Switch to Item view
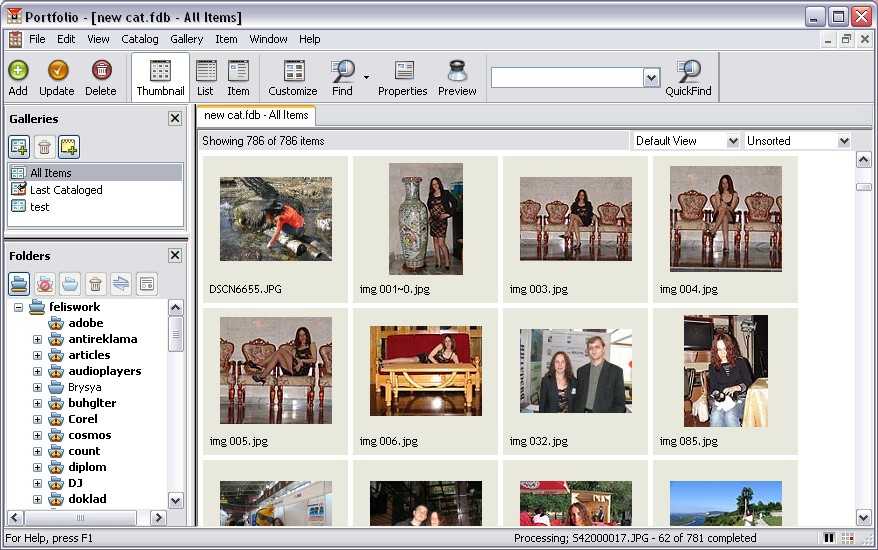878x550 pixels. click(x=238, y=78)
